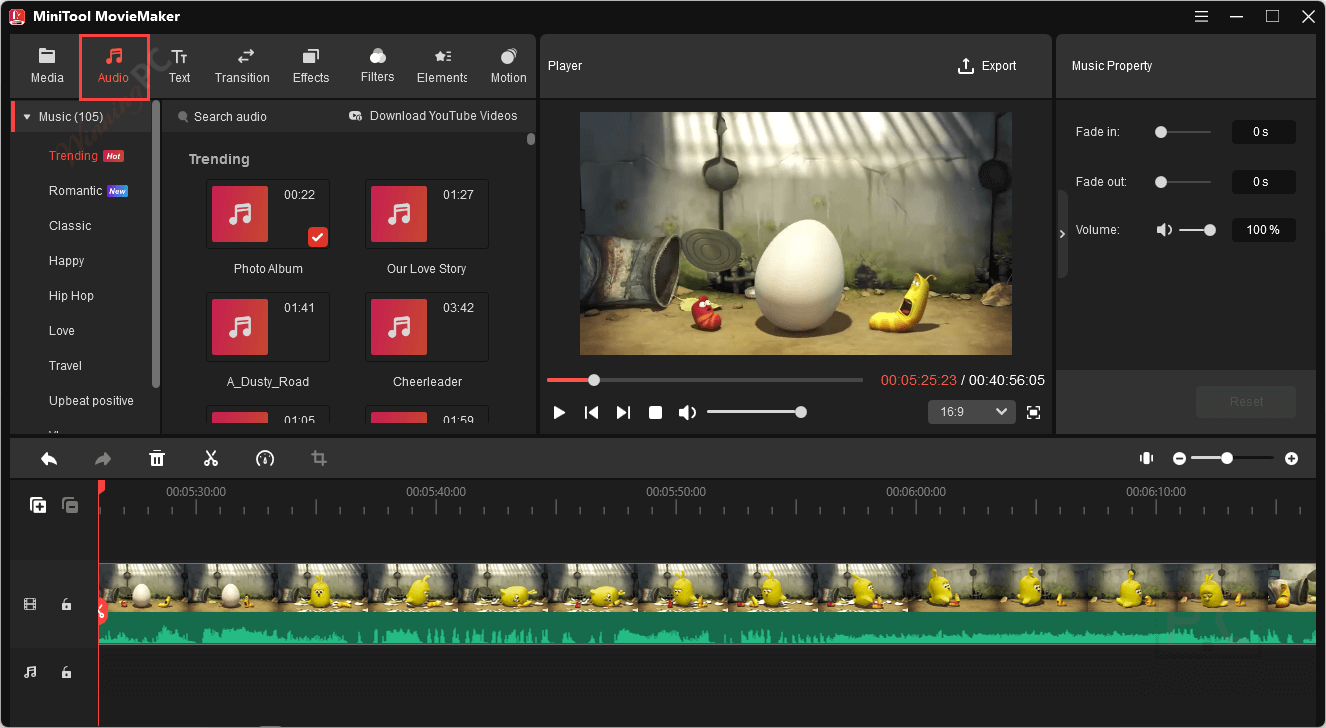Open the Filters tab
The width and height of the screenshot is (1326, 728).
(x=377, y=66)
